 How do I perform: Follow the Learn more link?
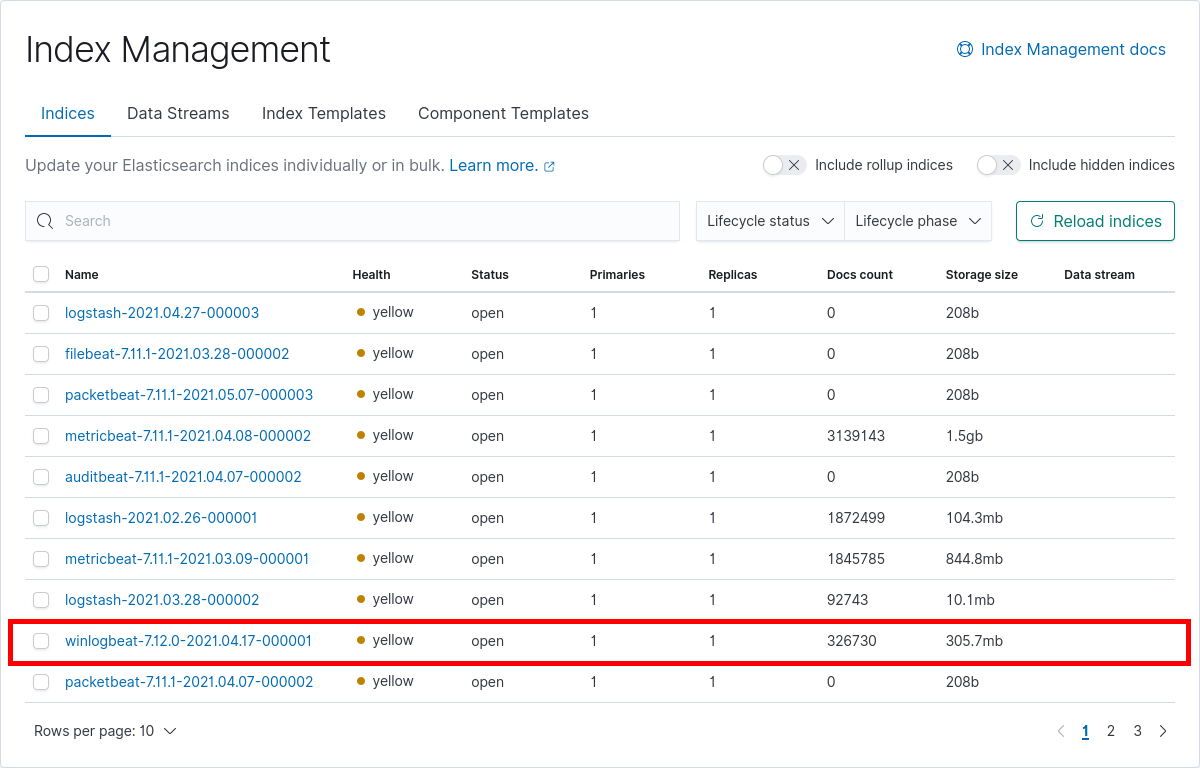tap(494, 165)
